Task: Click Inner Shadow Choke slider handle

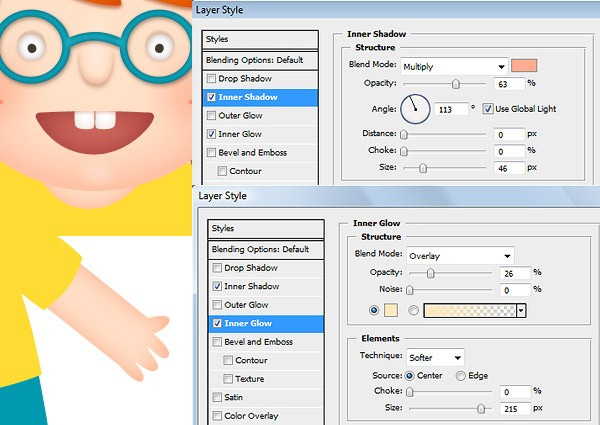Action: coord(404,151)
